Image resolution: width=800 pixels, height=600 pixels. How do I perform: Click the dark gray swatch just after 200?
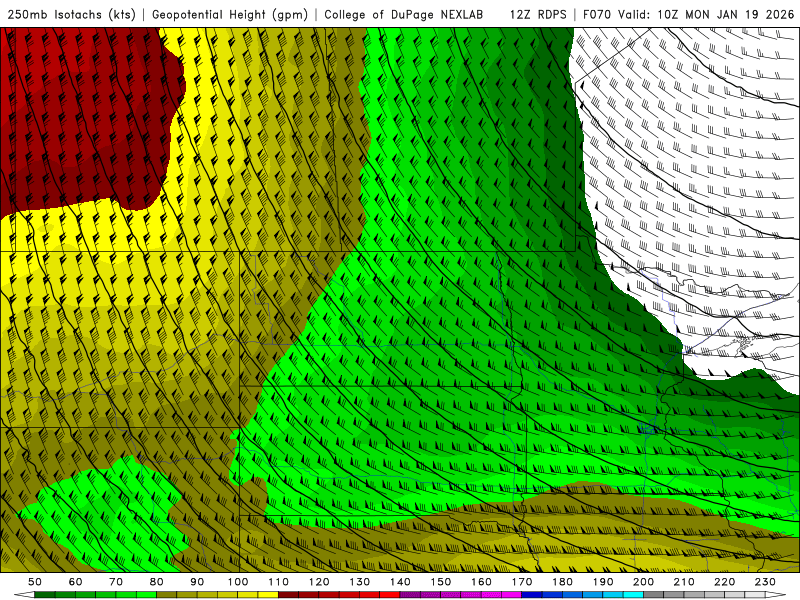[654, 594]
